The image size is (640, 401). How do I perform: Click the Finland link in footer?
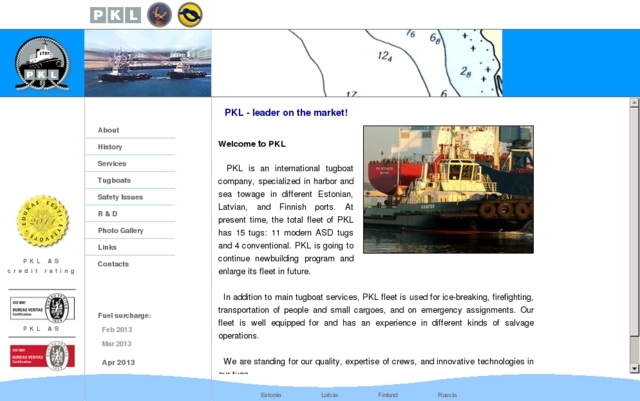pos(388,395)
